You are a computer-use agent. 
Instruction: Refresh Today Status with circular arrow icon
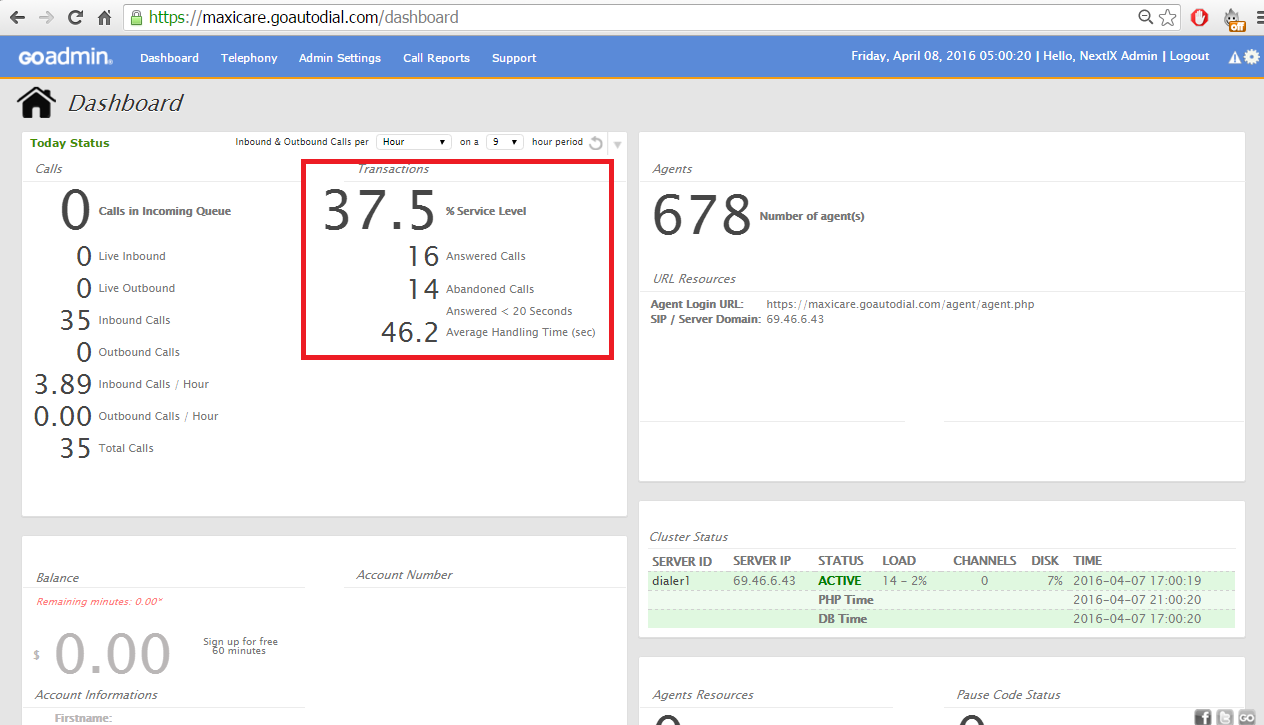coord(596,143)
